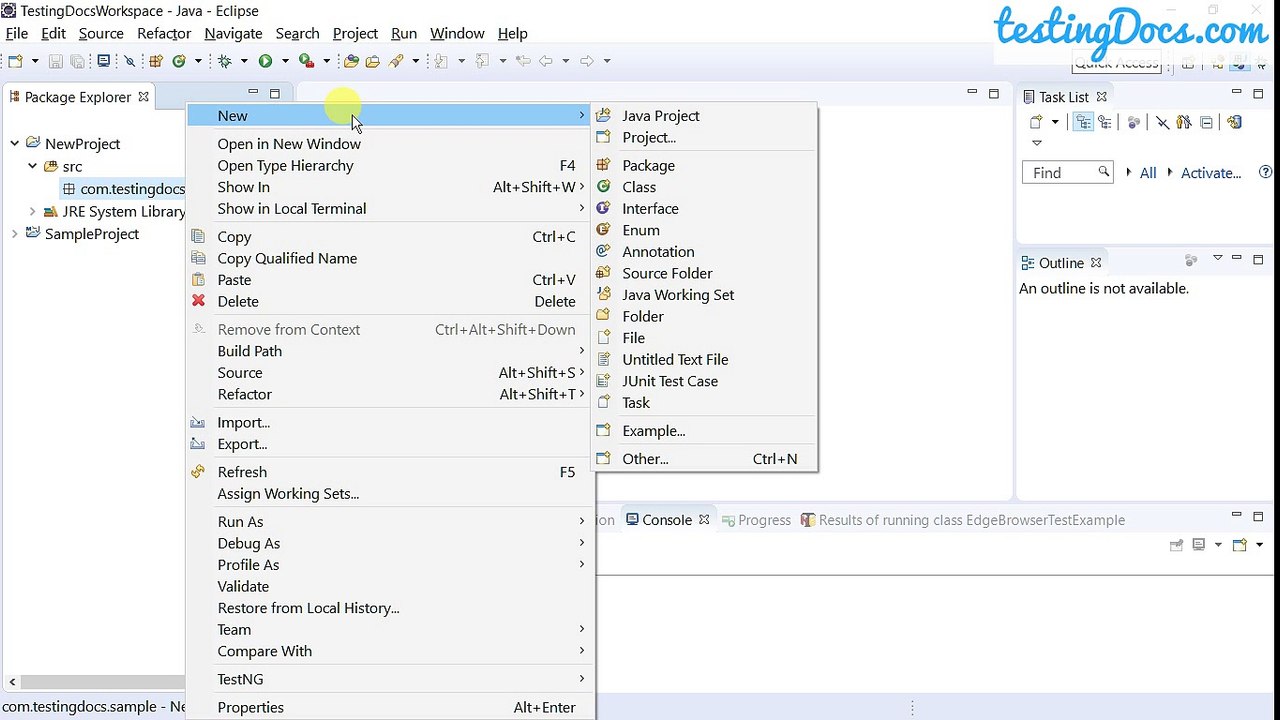The image size is (1280, 720).
Task: Click Focus on Active Task icon in Outline
Action: pos(1191,260)
